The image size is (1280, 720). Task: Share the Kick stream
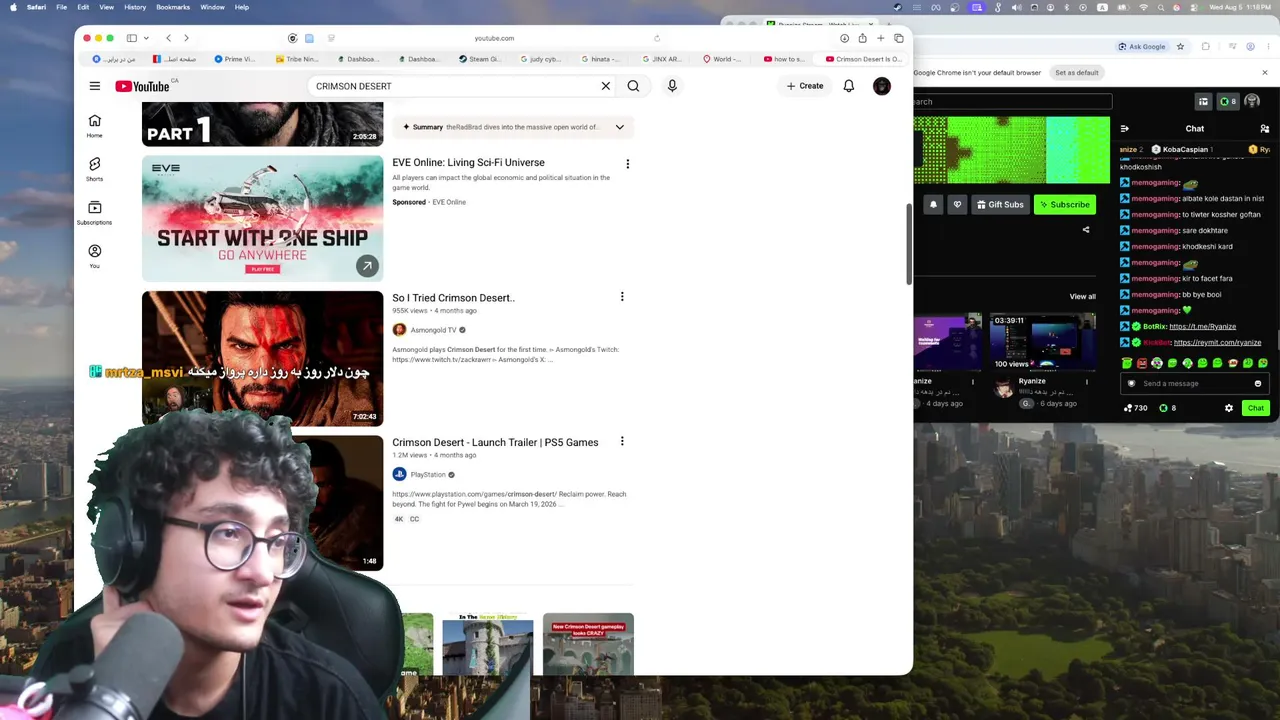pos(1086,229)
